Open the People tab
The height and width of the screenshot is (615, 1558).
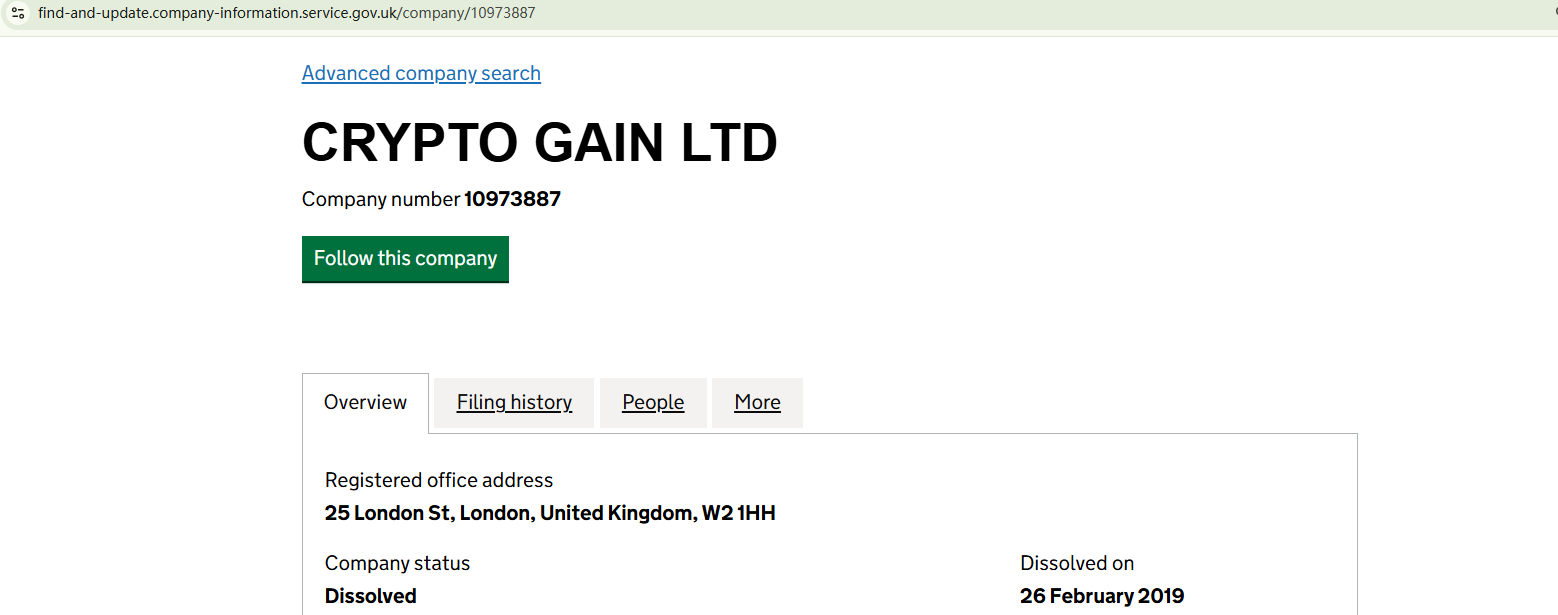tap(653, 402)
